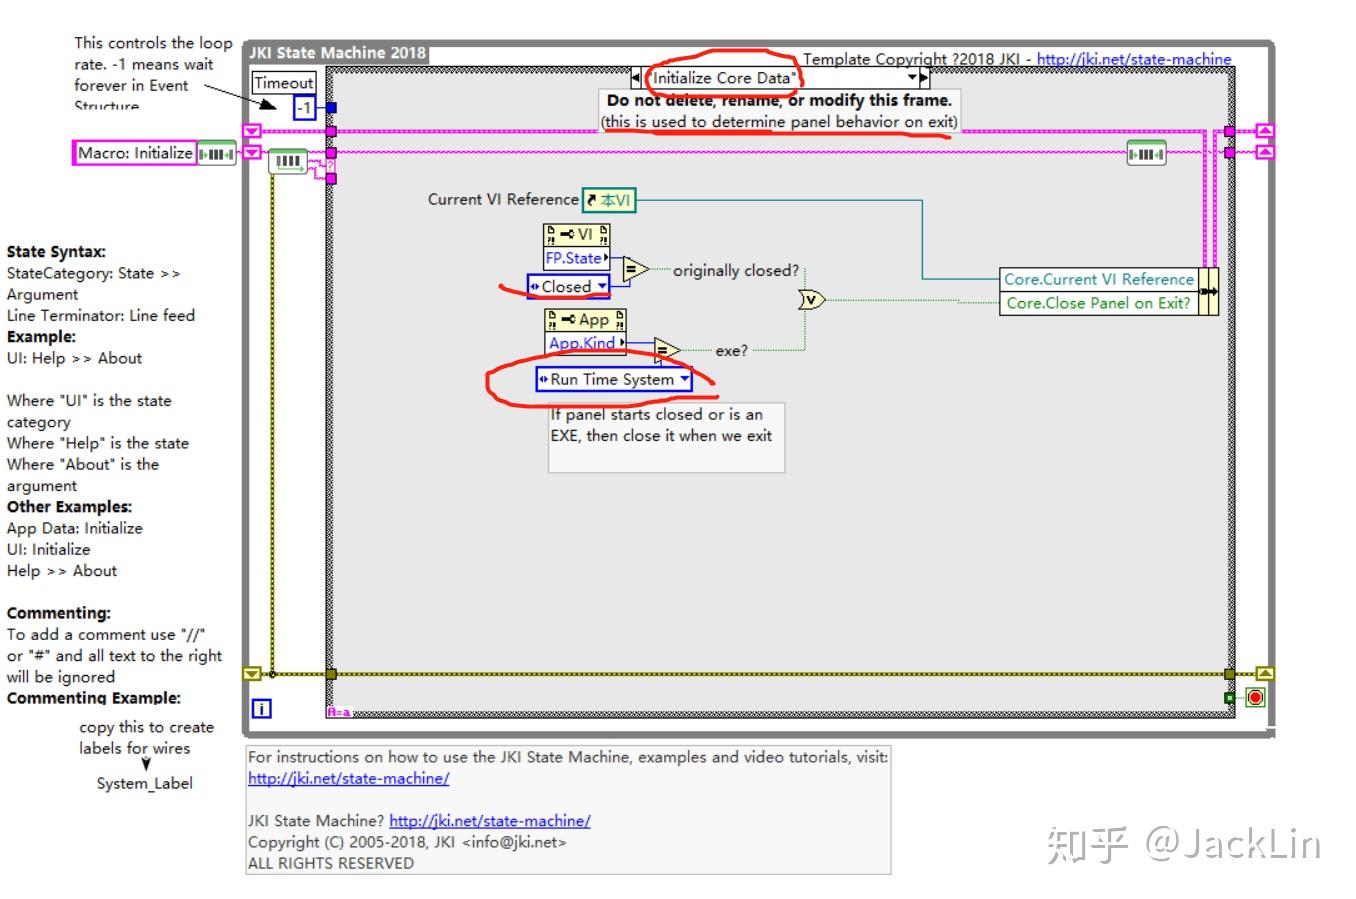The width and height of the screenshot is (1356, 899).
Task: Open the Closed enum constant dropdown
Action: click(x=602, y=286)
